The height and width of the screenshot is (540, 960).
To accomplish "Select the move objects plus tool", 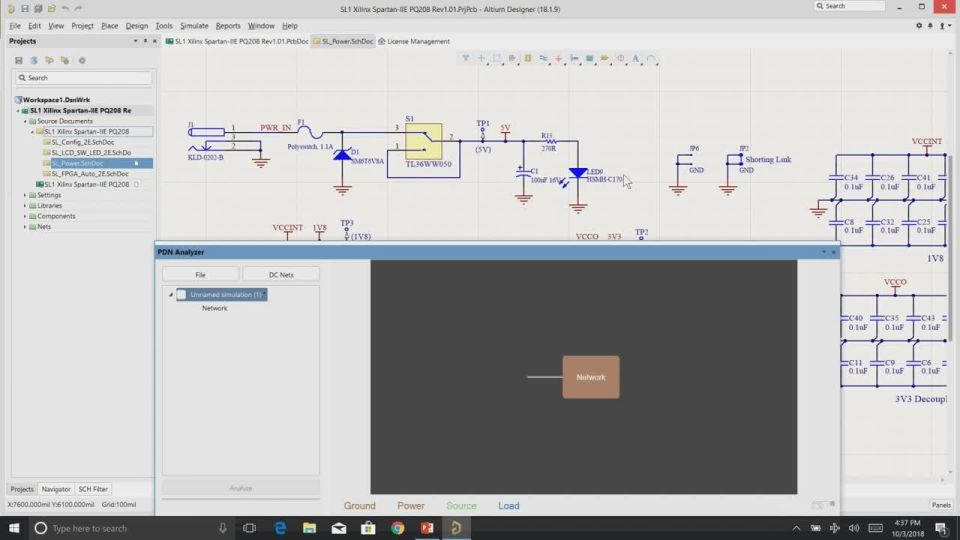I will 481,58.
